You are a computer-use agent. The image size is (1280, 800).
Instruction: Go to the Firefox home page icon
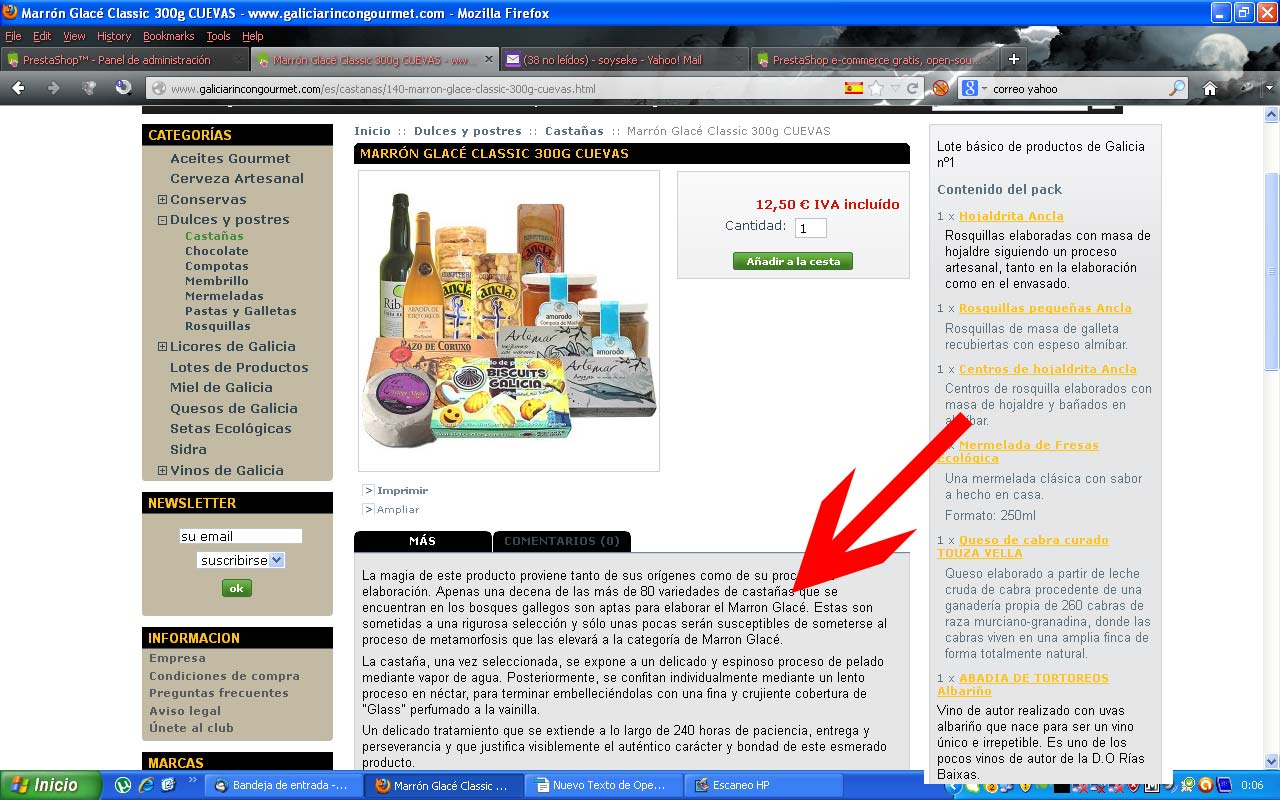(1209, 88)
